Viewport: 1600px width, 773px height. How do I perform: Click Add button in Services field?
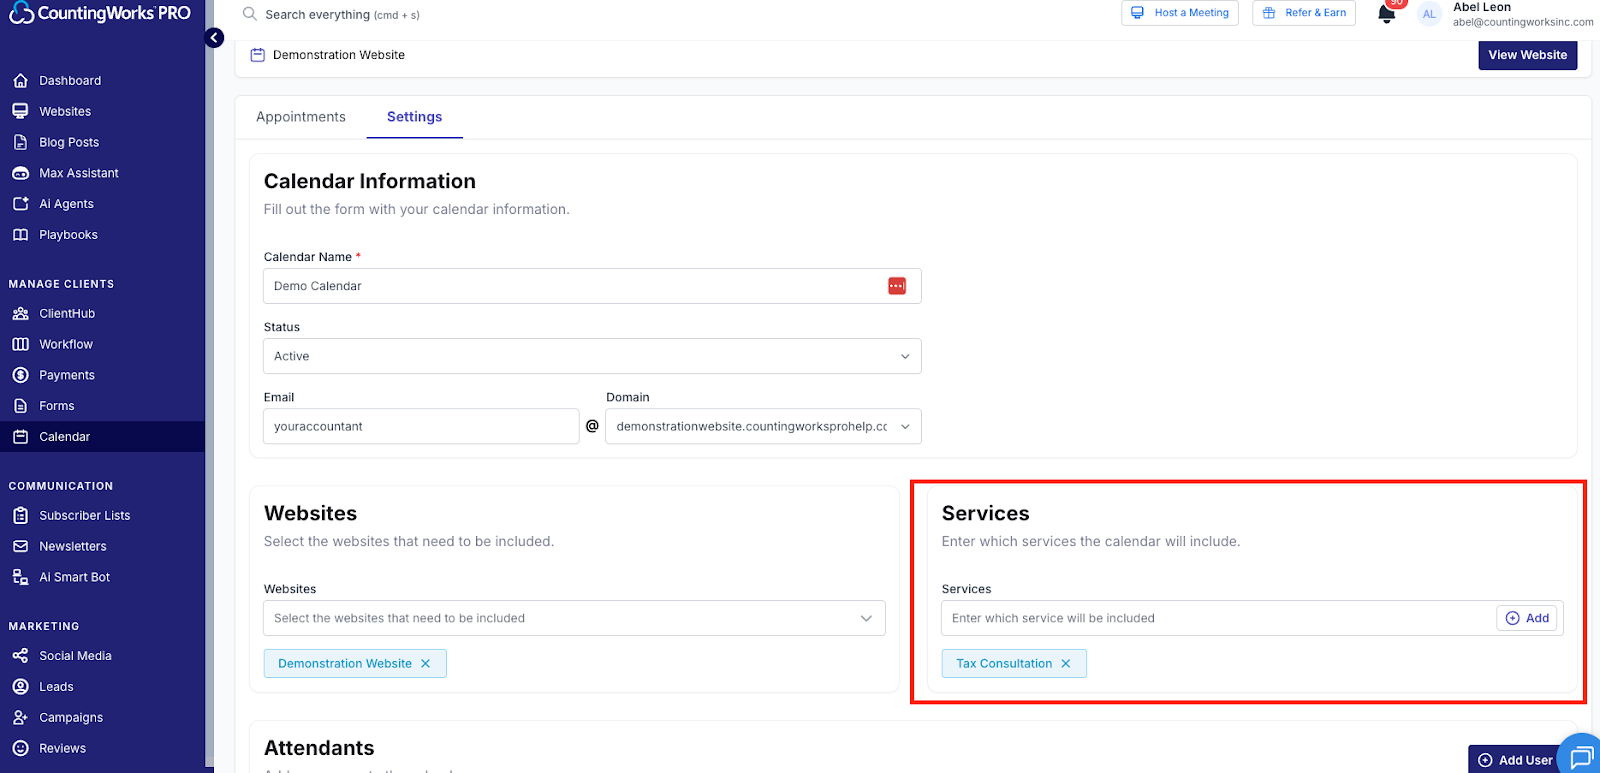(1527, 618)
